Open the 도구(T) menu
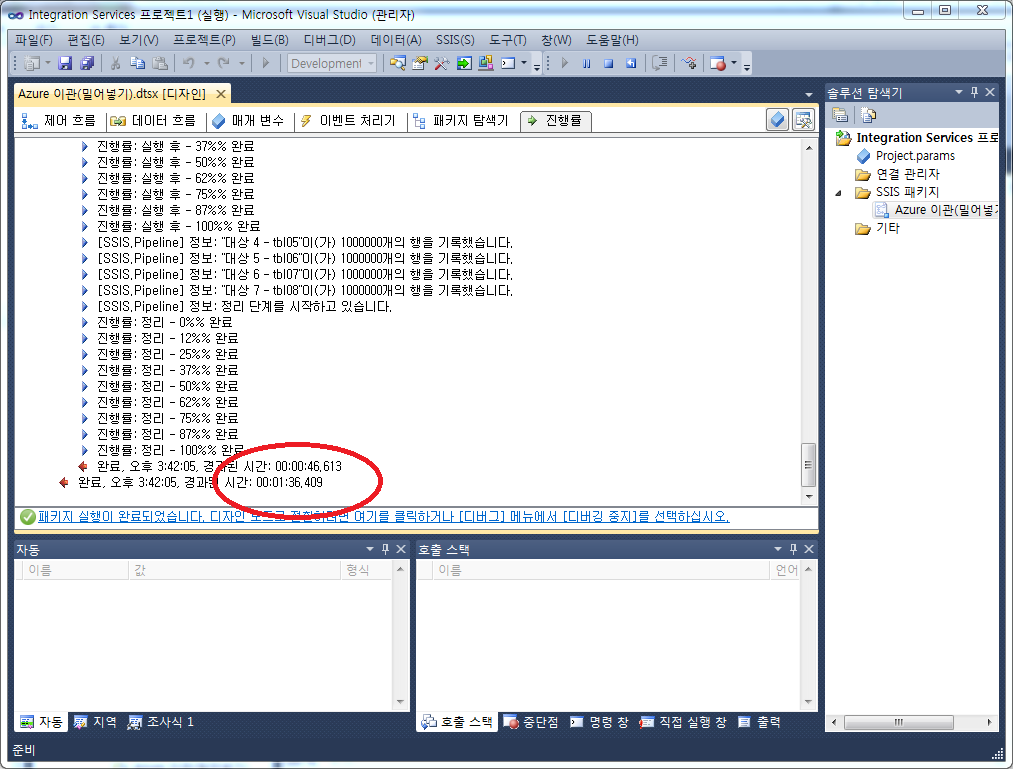 point(508,40)
